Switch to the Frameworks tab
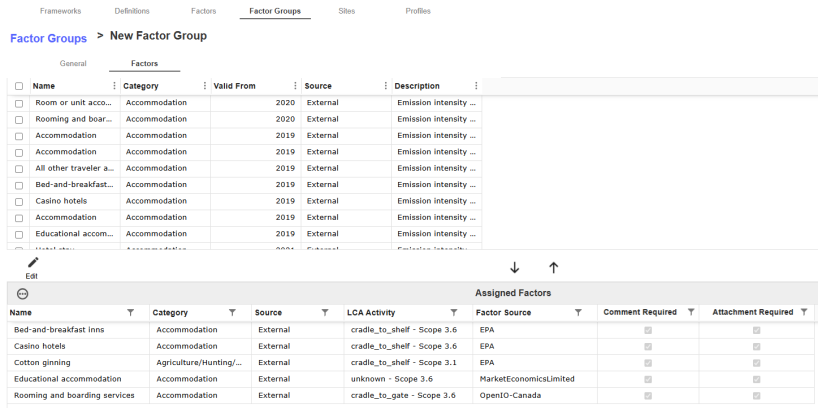 60,11
